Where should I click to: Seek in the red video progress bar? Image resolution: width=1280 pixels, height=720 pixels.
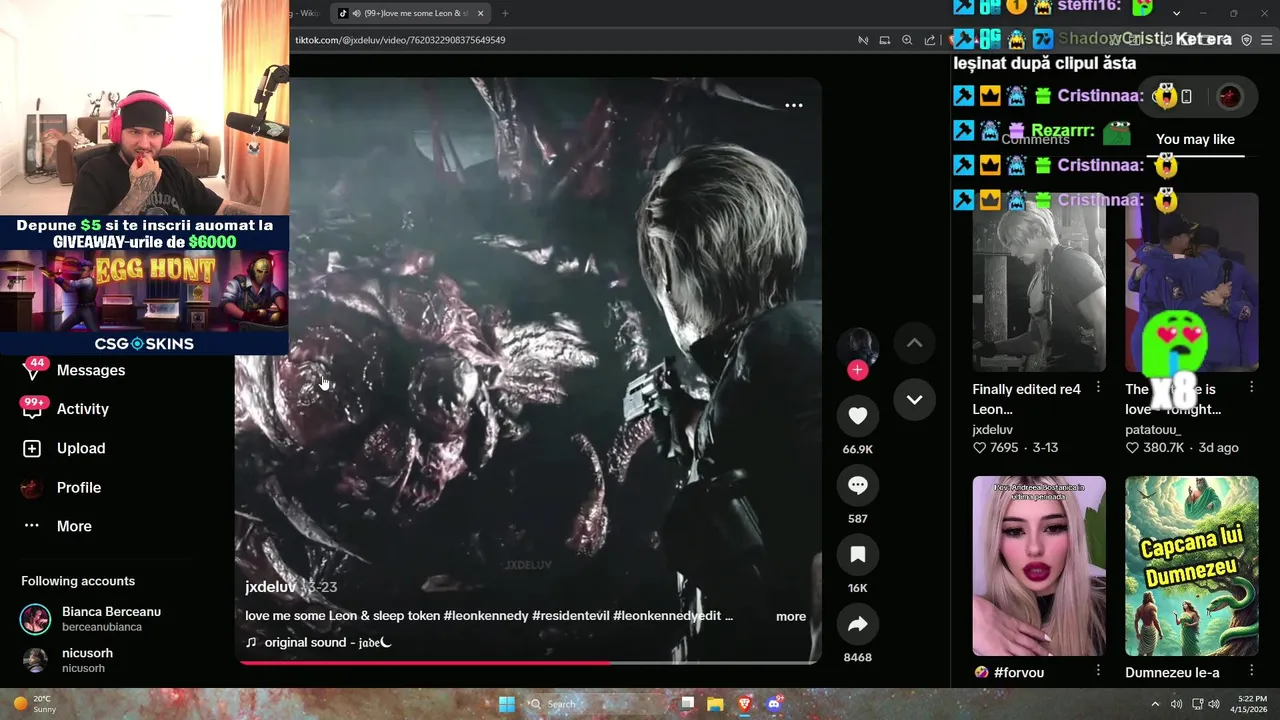pyautogui.click(x=528, y=662)
